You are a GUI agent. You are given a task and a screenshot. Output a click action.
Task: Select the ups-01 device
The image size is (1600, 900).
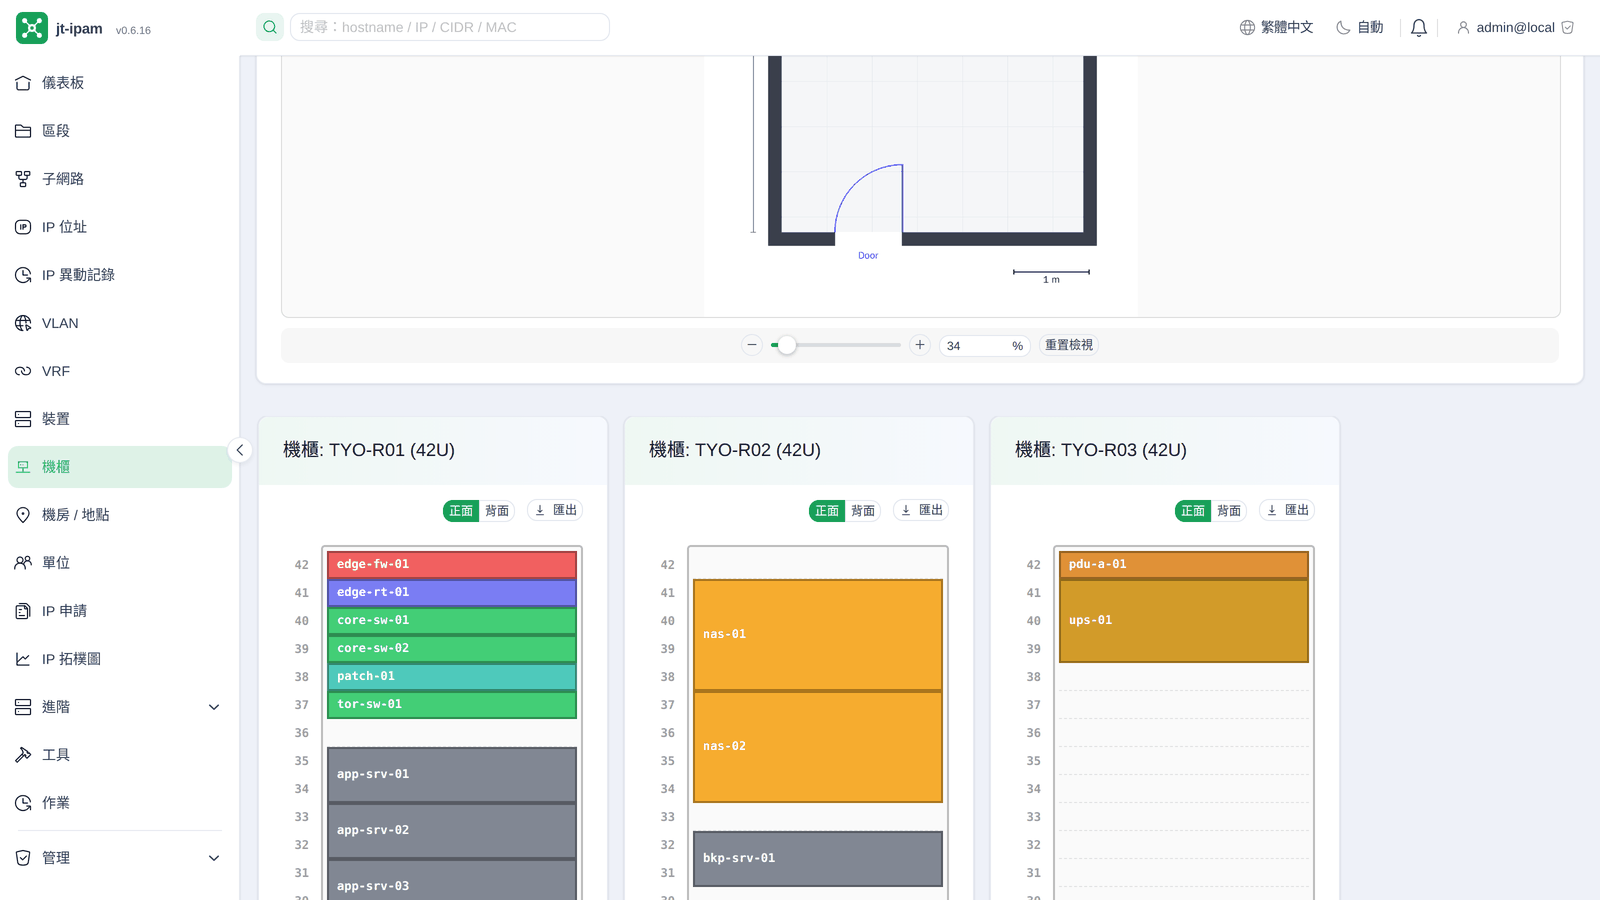point(1184,621)
